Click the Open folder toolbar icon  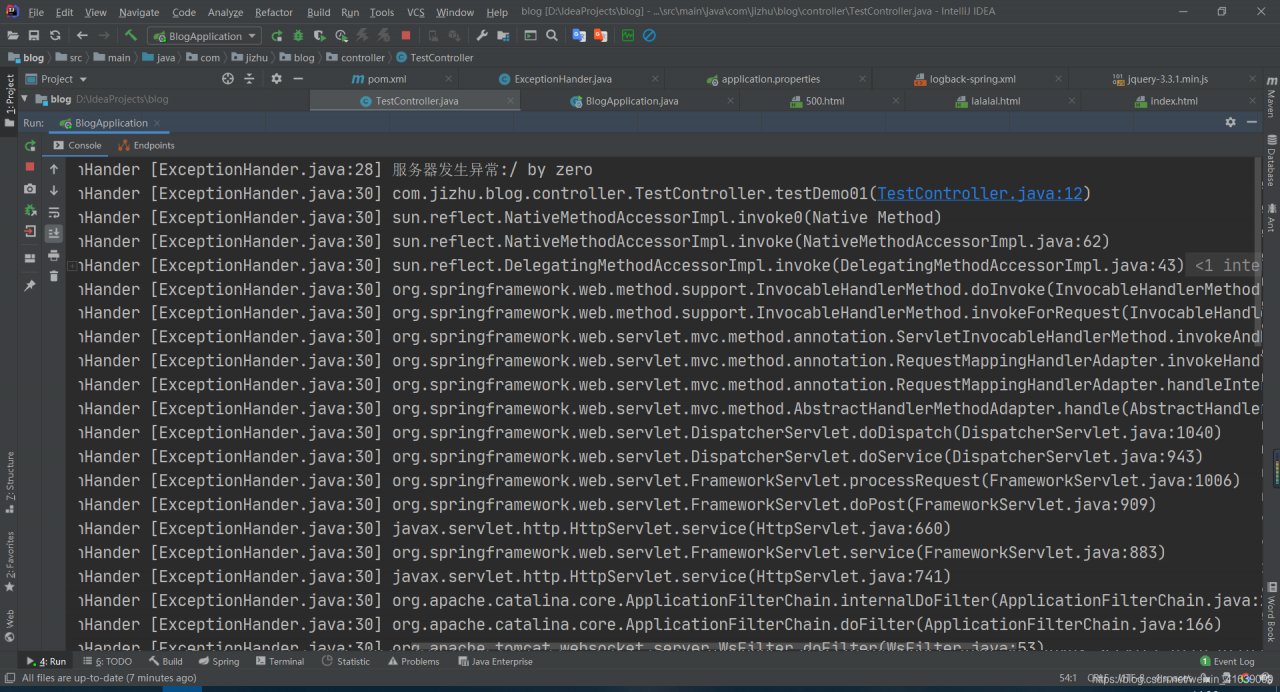click(x=13, y=35)
